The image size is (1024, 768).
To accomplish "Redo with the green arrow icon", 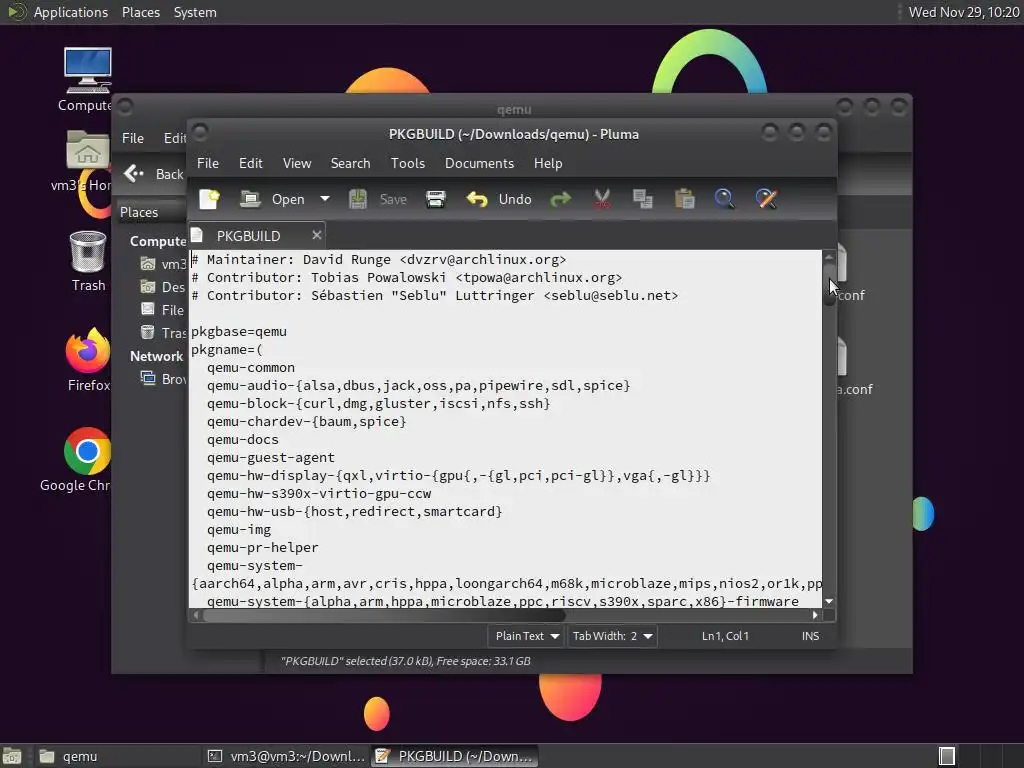I will pos(560,199).
